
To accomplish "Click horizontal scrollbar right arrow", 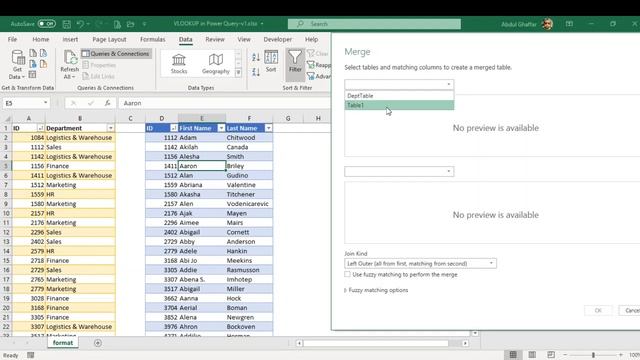I will pyautogui.click(x=465, y=343).
